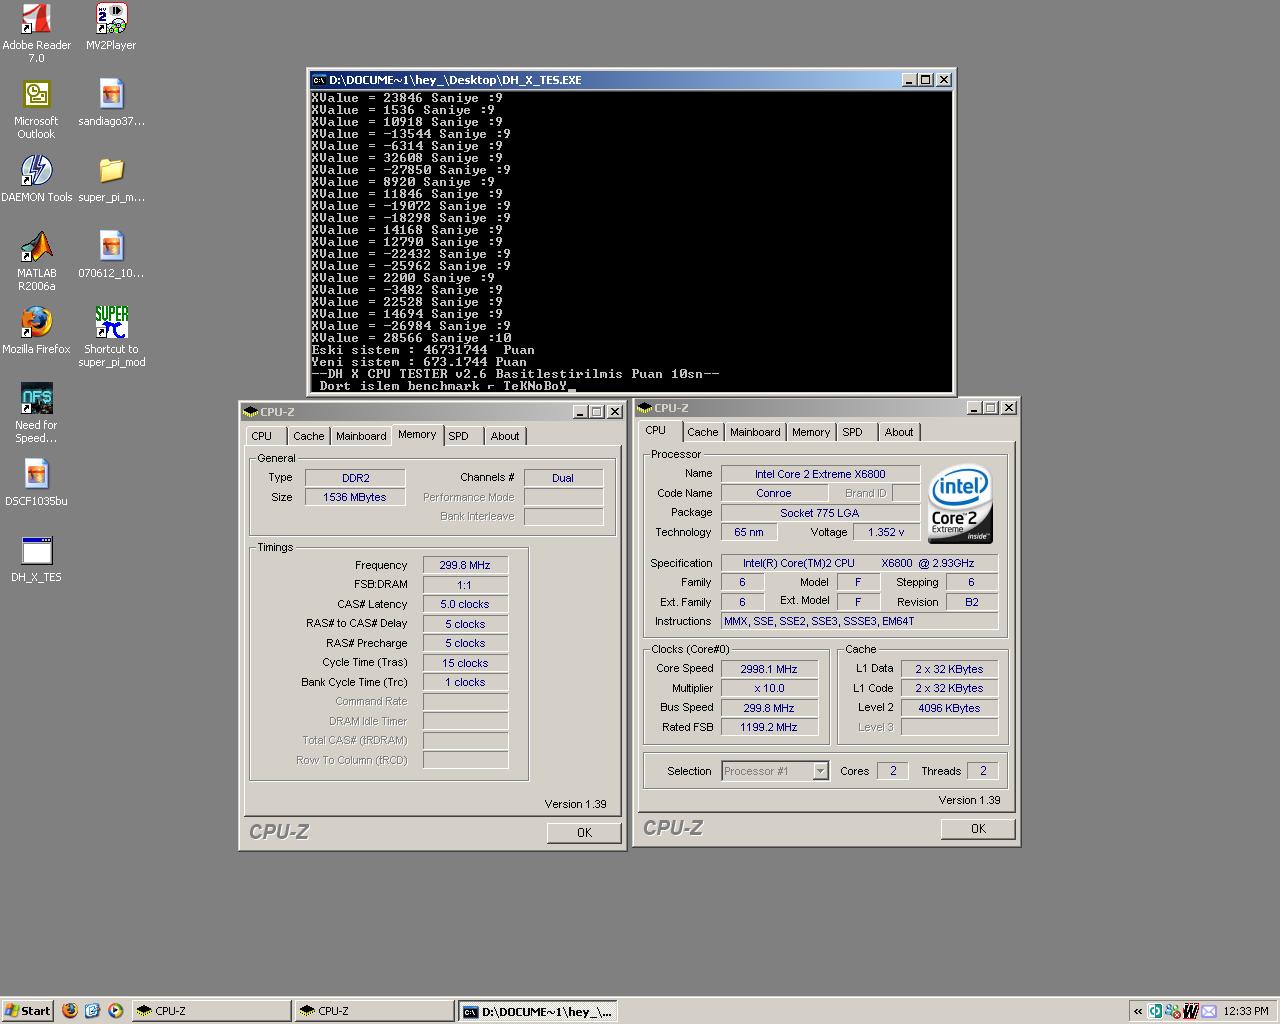Select Cache tab in right CPU-Z window
The width and height of the screenshot is (1280, 1024).
[x=702, y=432]
